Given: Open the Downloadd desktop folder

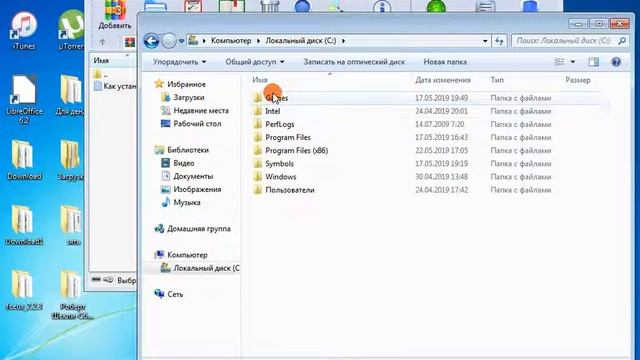Looking at the screenshot, I should coord(24,225).
